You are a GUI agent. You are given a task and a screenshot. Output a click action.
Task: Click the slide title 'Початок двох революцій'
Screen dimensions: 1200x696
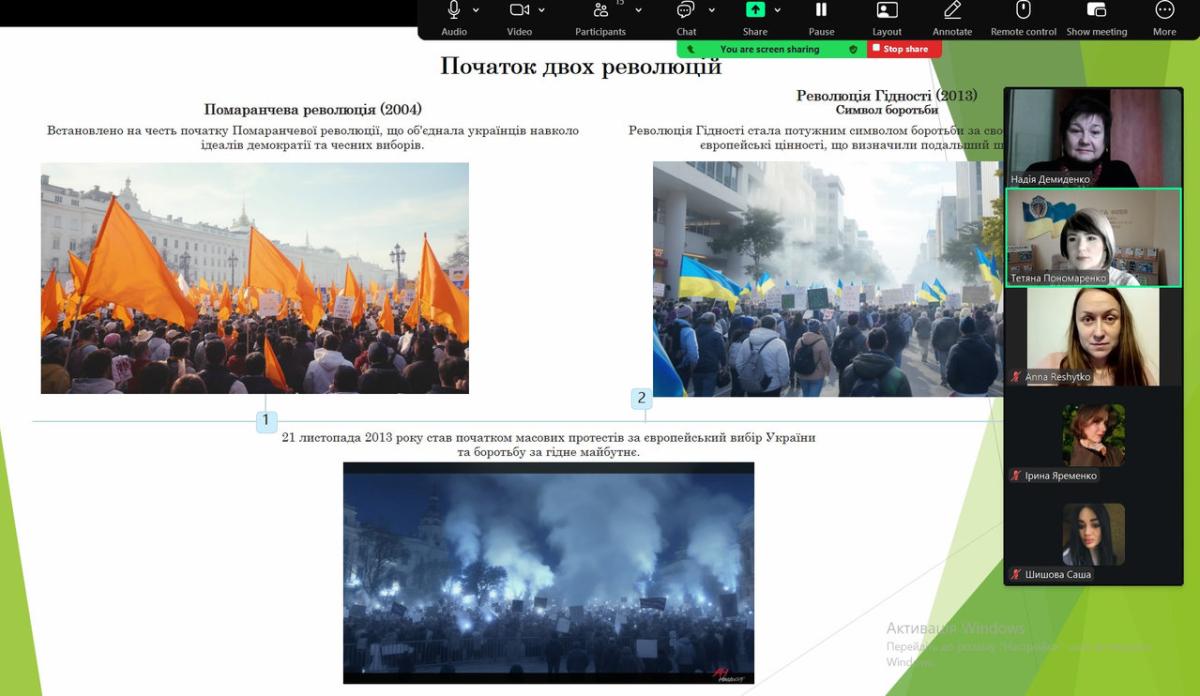[581, 67]
